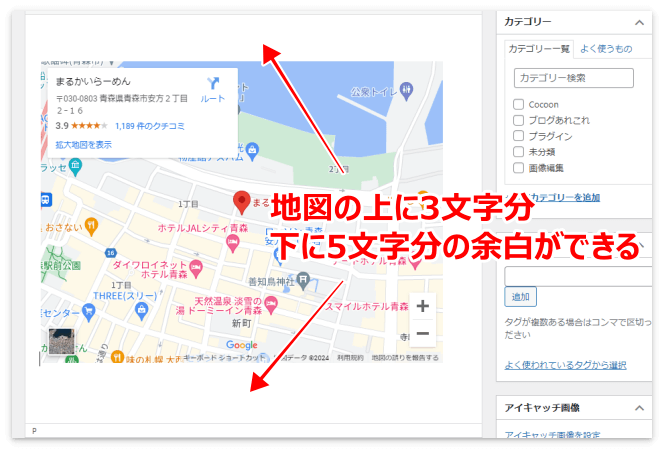Collapse the カテゴリー panel
The image size is (664, 451).
click(x=639, y=22)
